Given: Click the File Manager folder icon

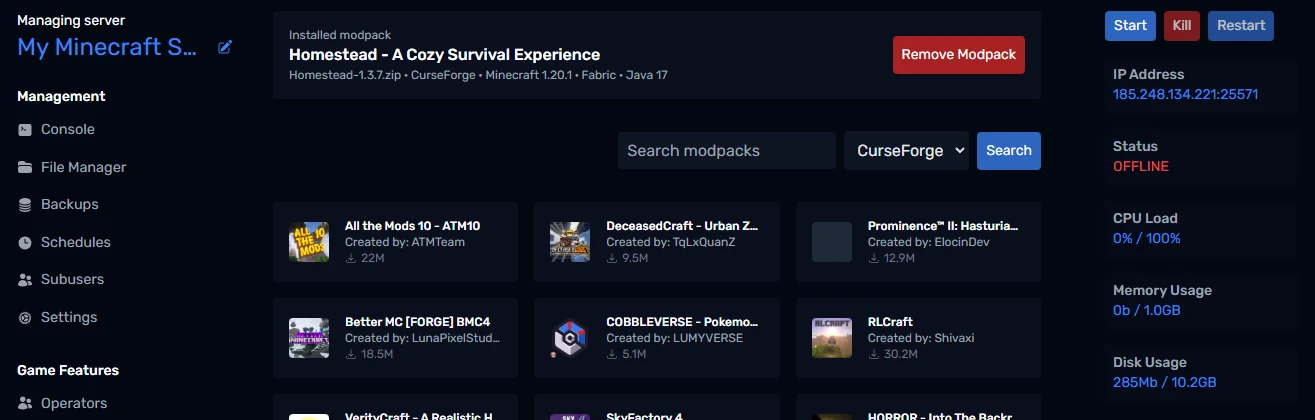Looking at the screenshot, I should point(25,167).
